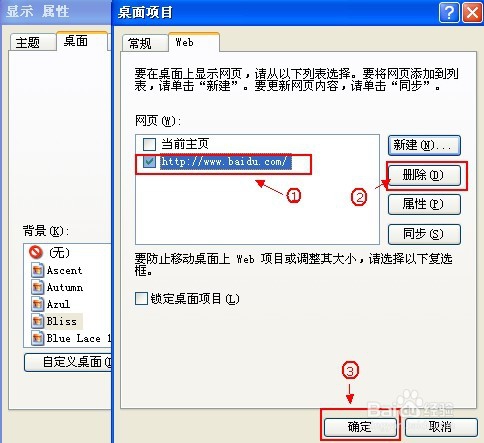Click the 取消 button
Image resolution: width=484 pixels, height=443 pixels.
441,427
